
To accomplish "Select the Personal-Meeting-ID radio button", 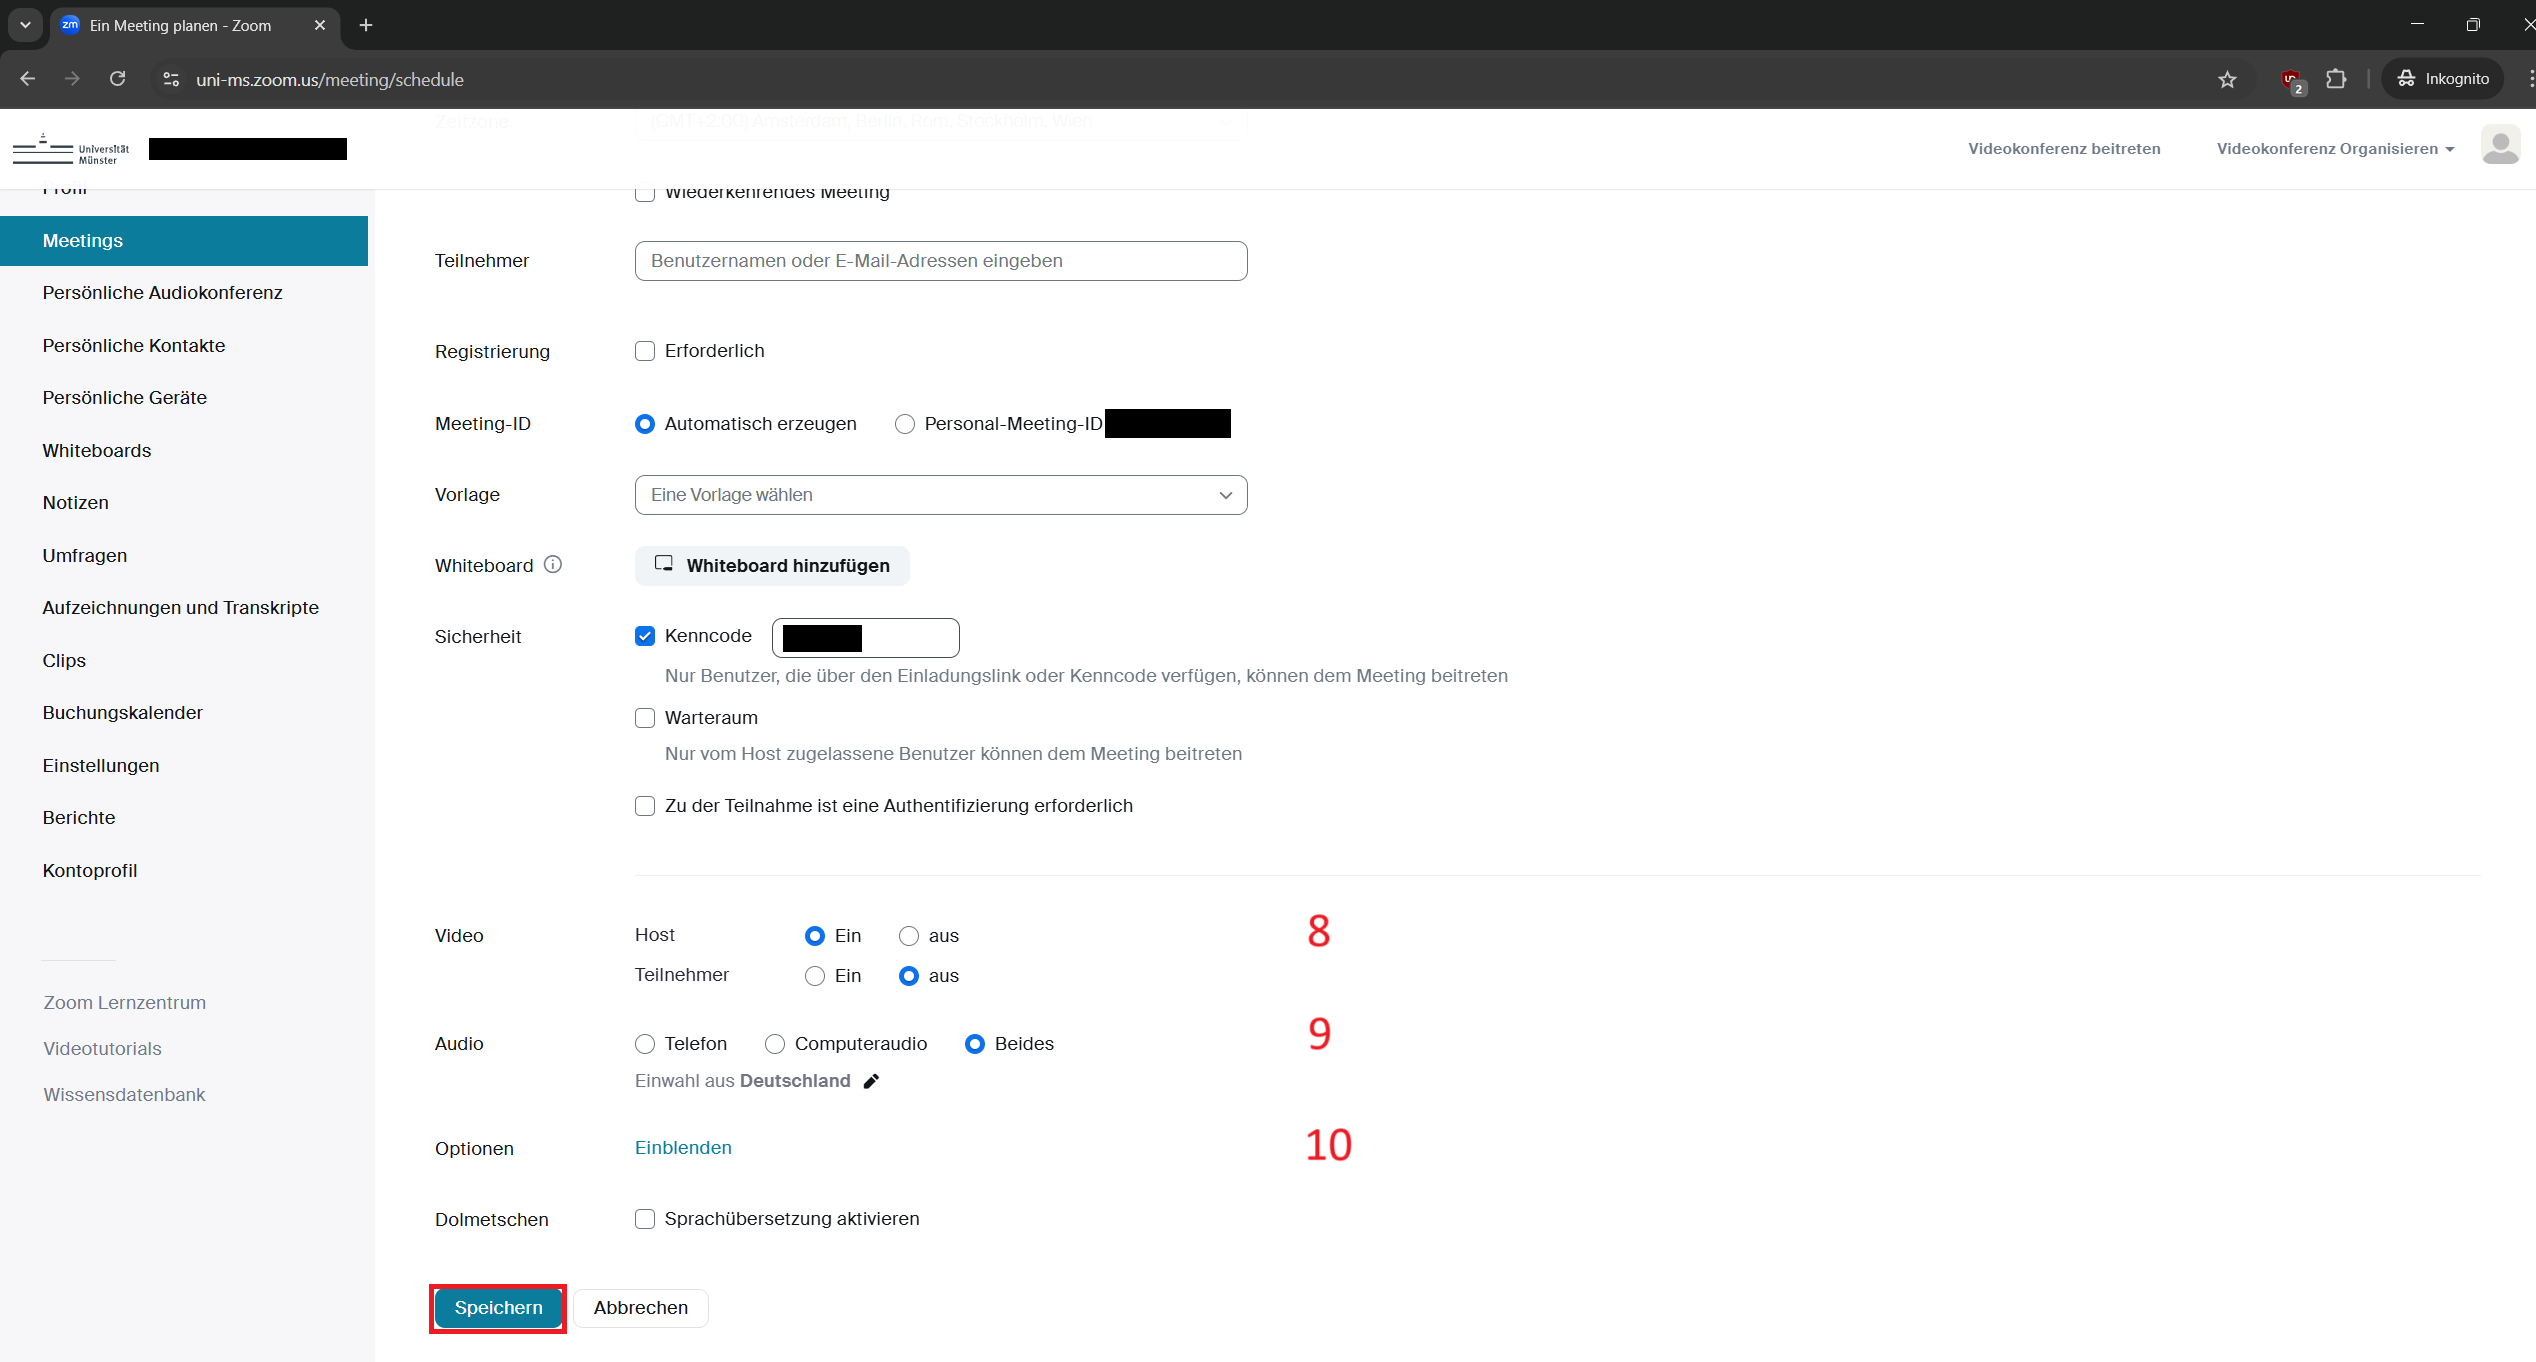I will (x=905, y=424).
